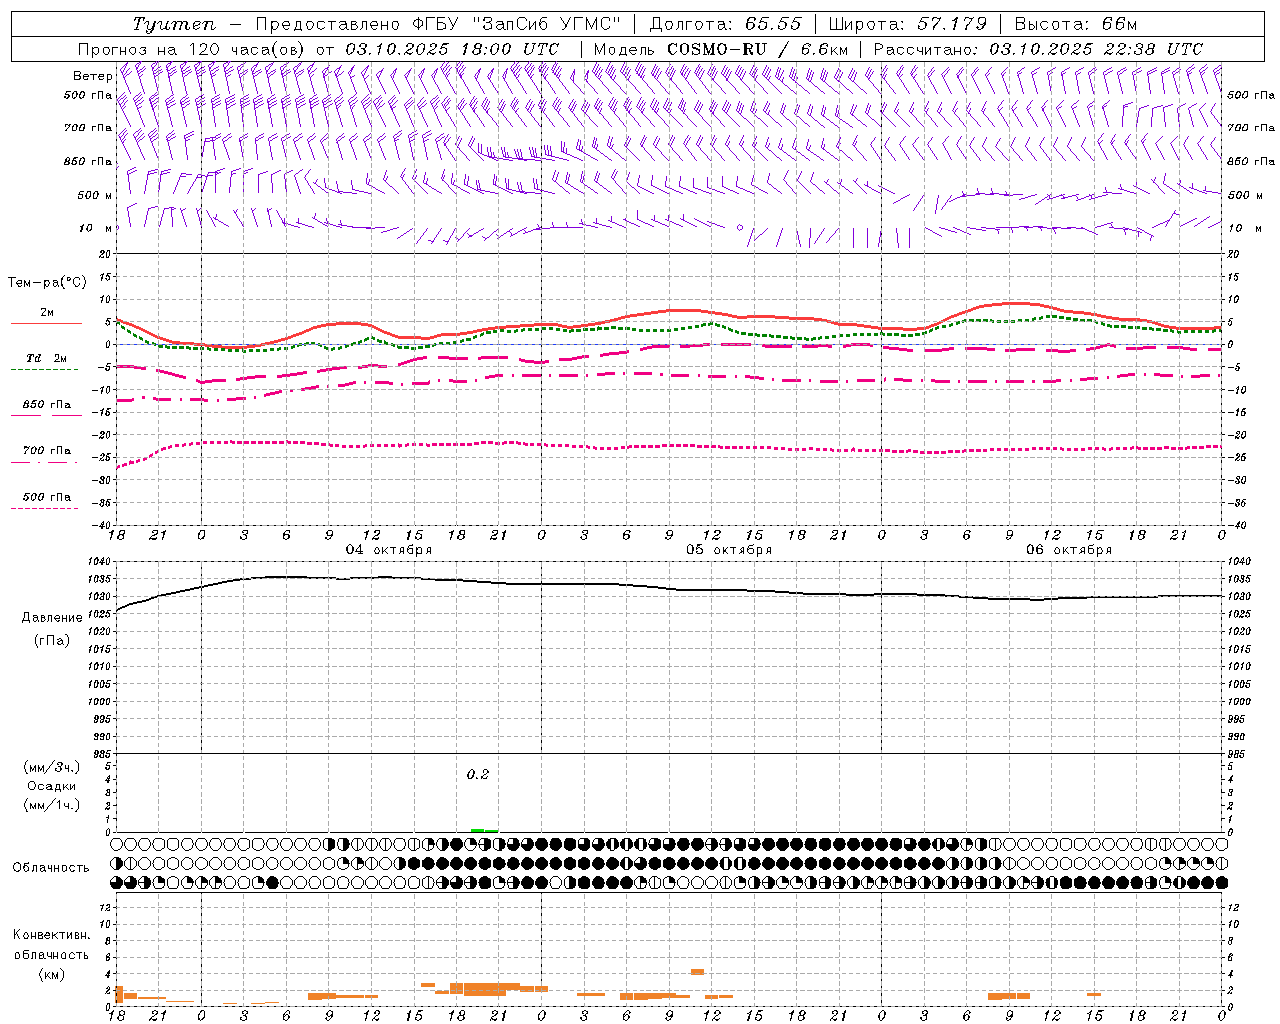1280x1024 pixels.
Task: Click the "Осадки" precipitation label
Action: pos(52,786)
